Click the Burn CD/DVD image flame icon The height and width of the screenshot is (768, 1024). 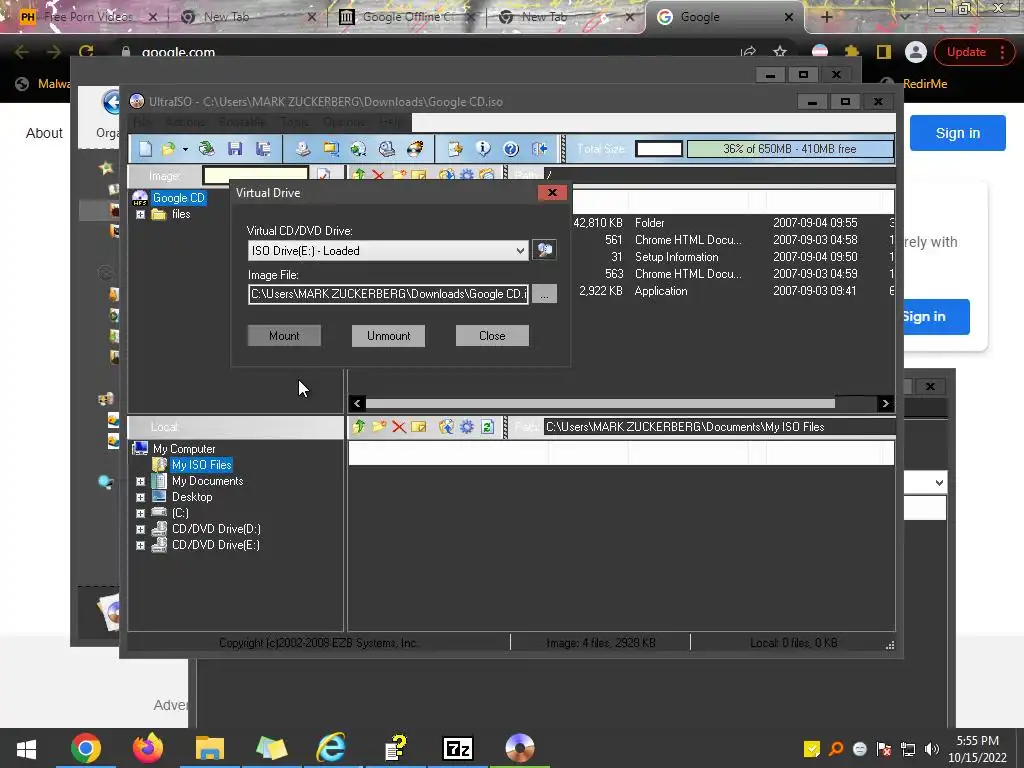pyautogui.click(x=415, y=149)
